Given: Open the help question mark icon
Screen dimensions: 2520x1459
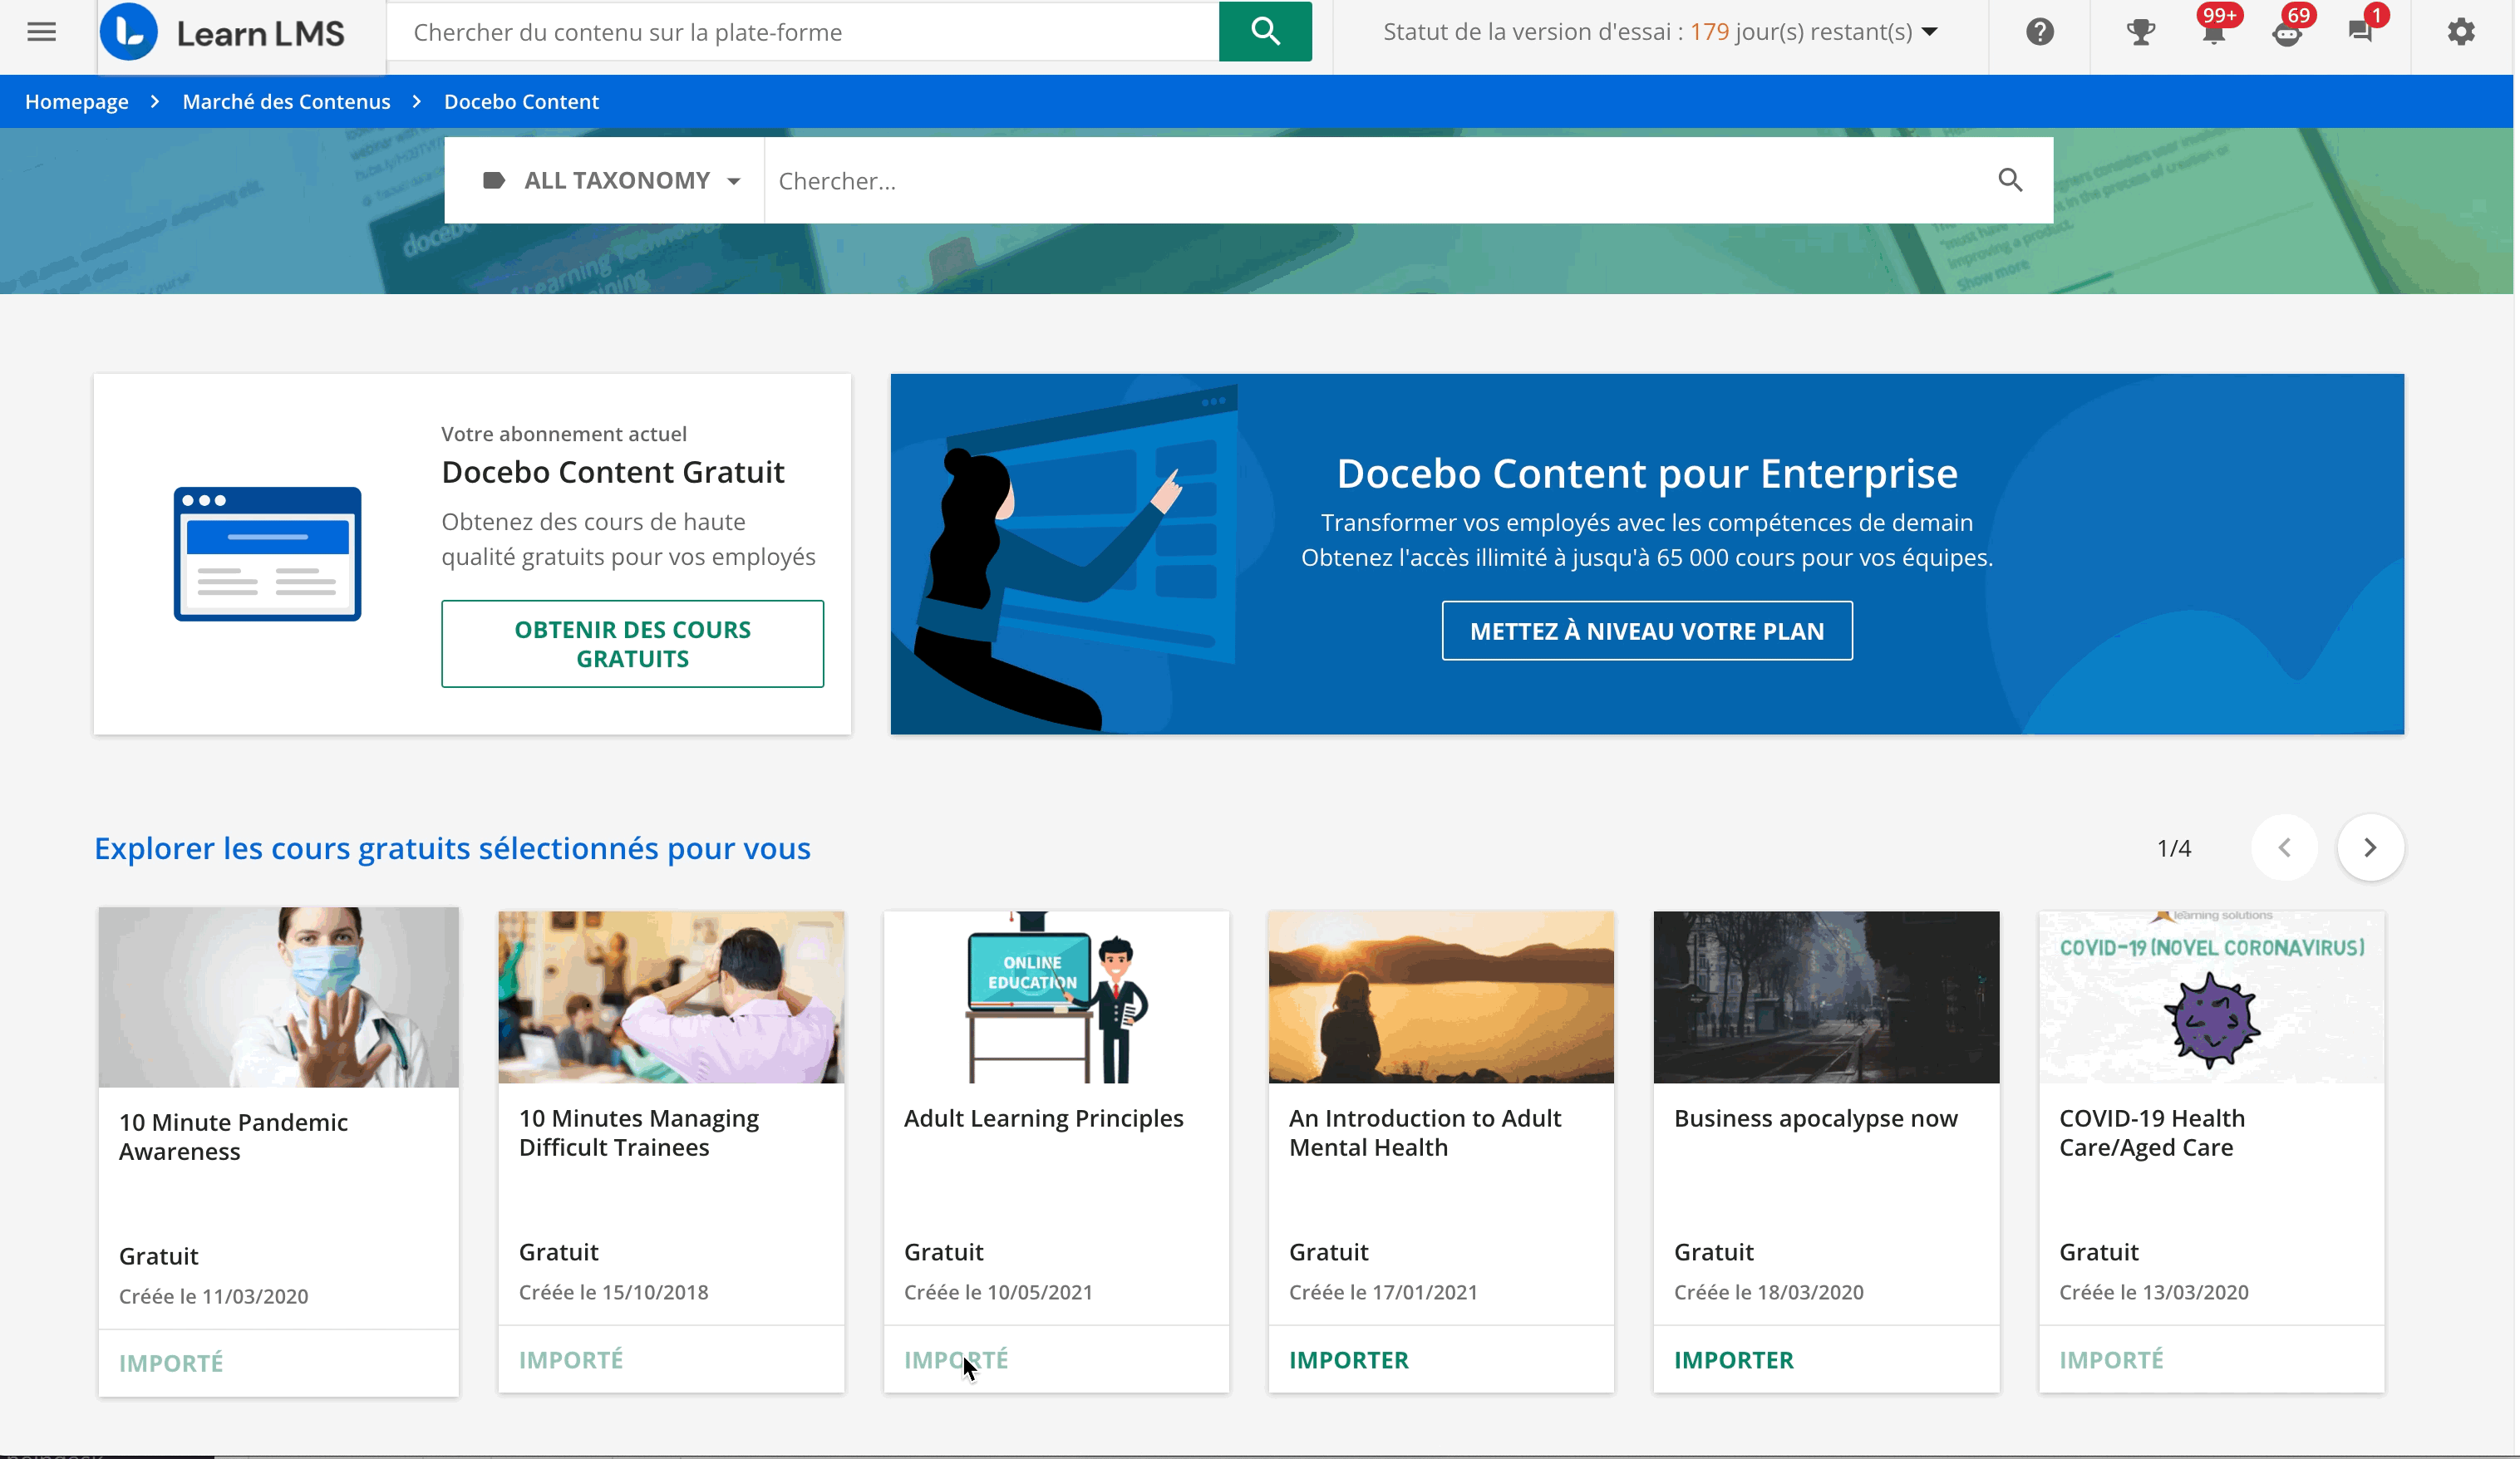Looking at the screenshot, I should pyautogui.click(x=2040, y=32).
